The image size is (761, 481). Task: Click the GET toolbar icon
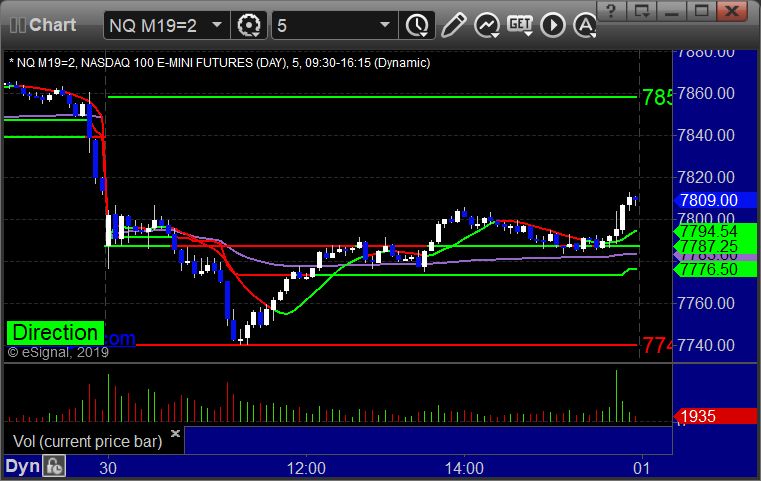pyautogui.click(x=520, y=25)
